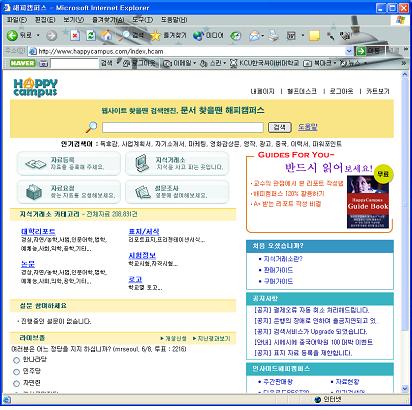Click the Stop loading red X icon

point(75,35)
